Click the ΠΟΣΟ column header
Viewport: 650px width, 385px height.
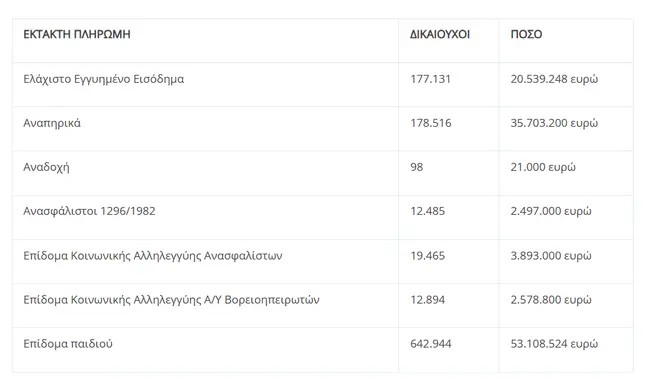[x=526, y=34]
